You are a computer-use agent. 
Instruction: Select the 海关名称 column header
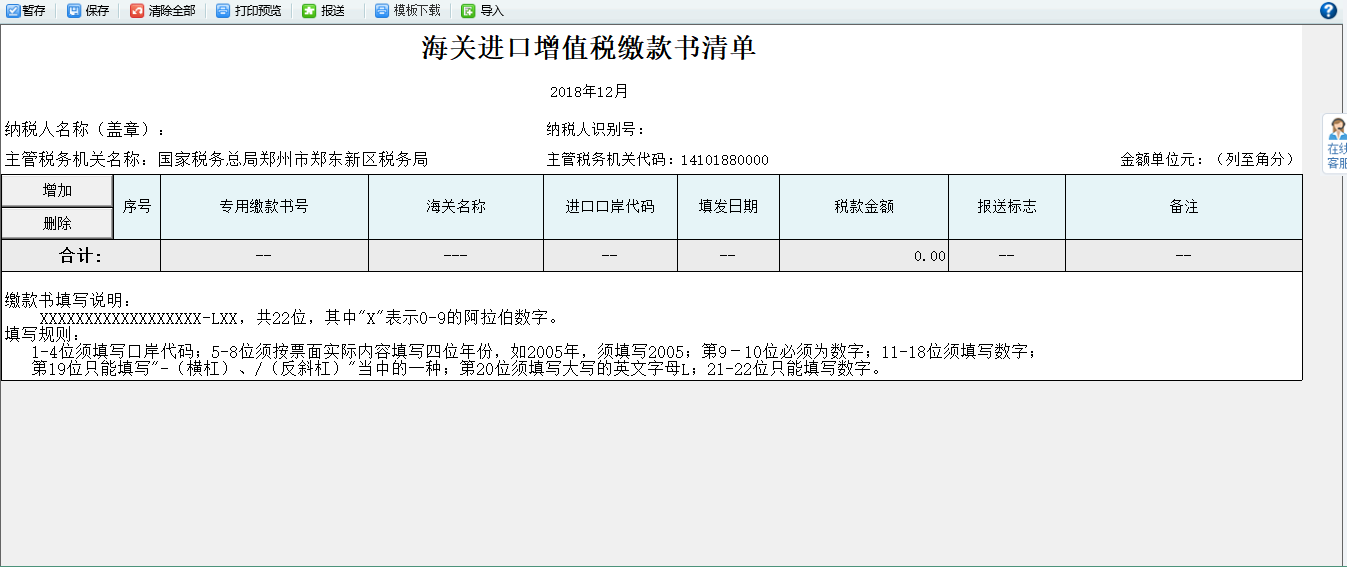click(456, 207)
